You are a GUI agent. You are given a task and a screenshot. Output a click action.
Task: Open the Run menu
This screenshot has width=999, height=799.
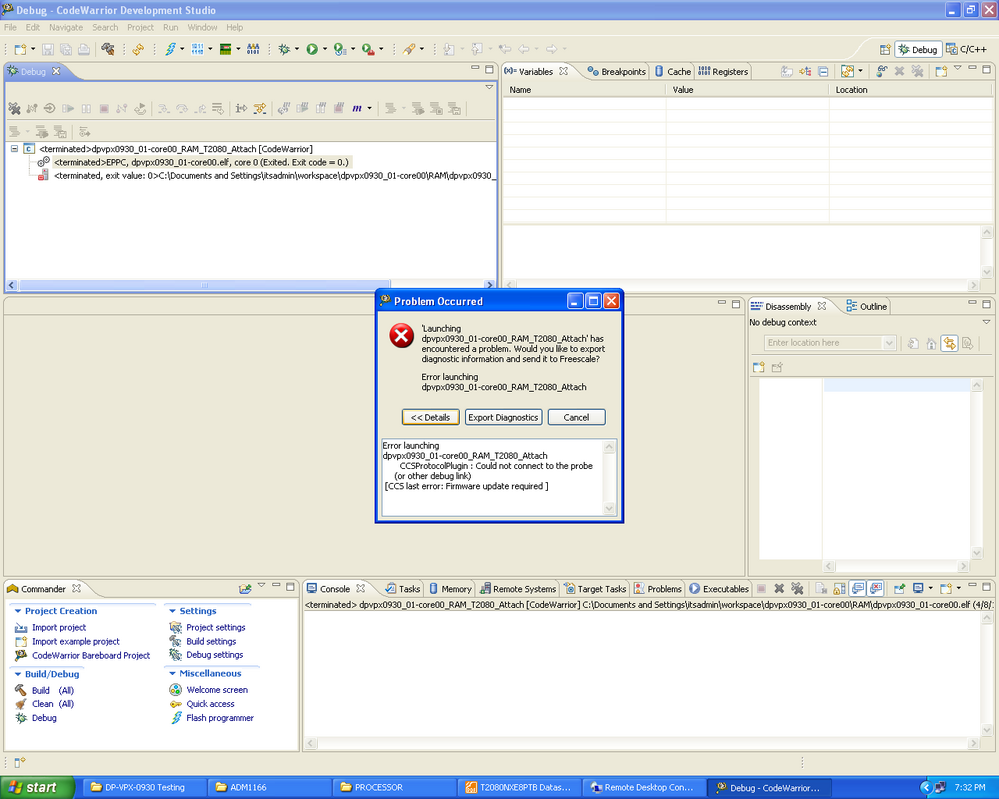170,27
